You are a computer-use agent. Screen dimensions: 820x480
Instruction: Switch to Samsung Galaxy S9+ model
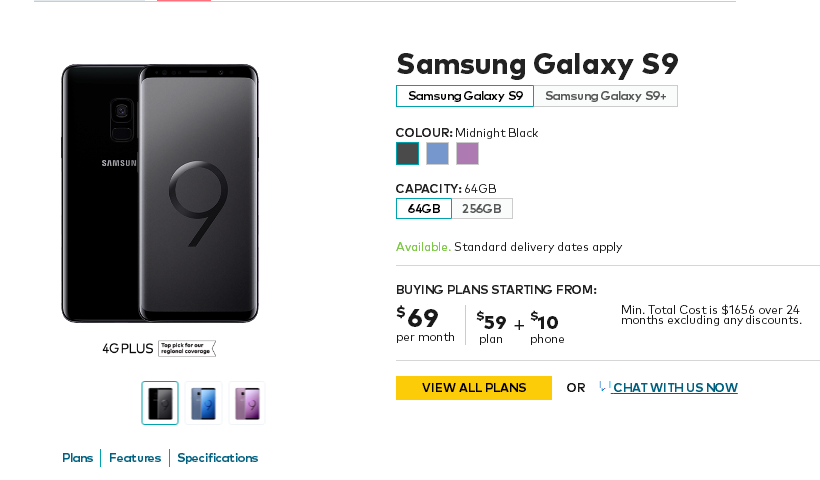point(606,96)
